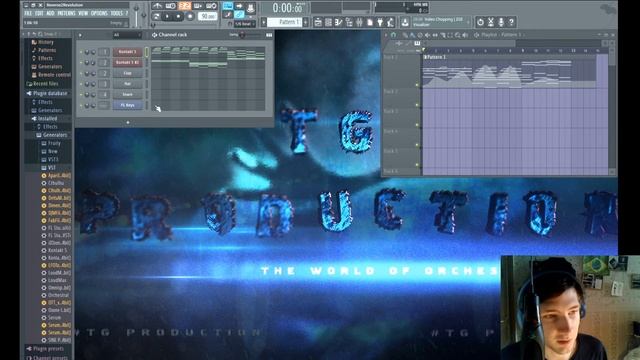Viewport: 640px width, 360px height.
Task: Open the PATTERNS menu
Action: pyautogui.click(x=66, y=13)
